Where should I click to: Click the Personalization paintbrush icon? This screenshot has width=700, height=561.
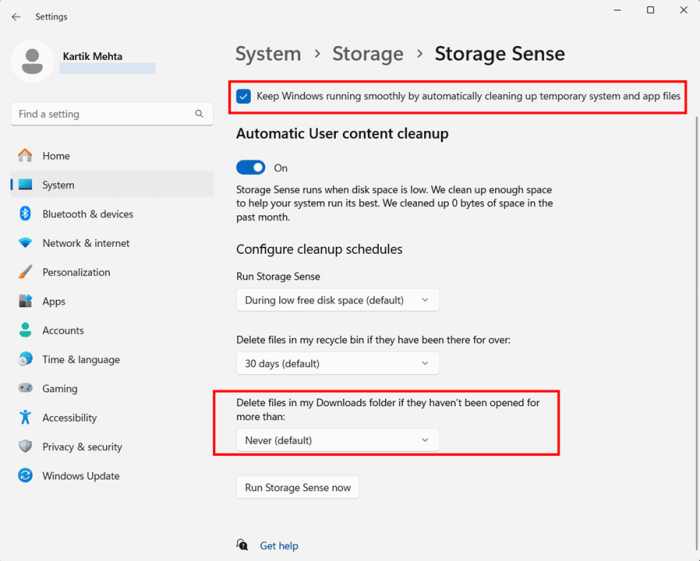[25, 271]
